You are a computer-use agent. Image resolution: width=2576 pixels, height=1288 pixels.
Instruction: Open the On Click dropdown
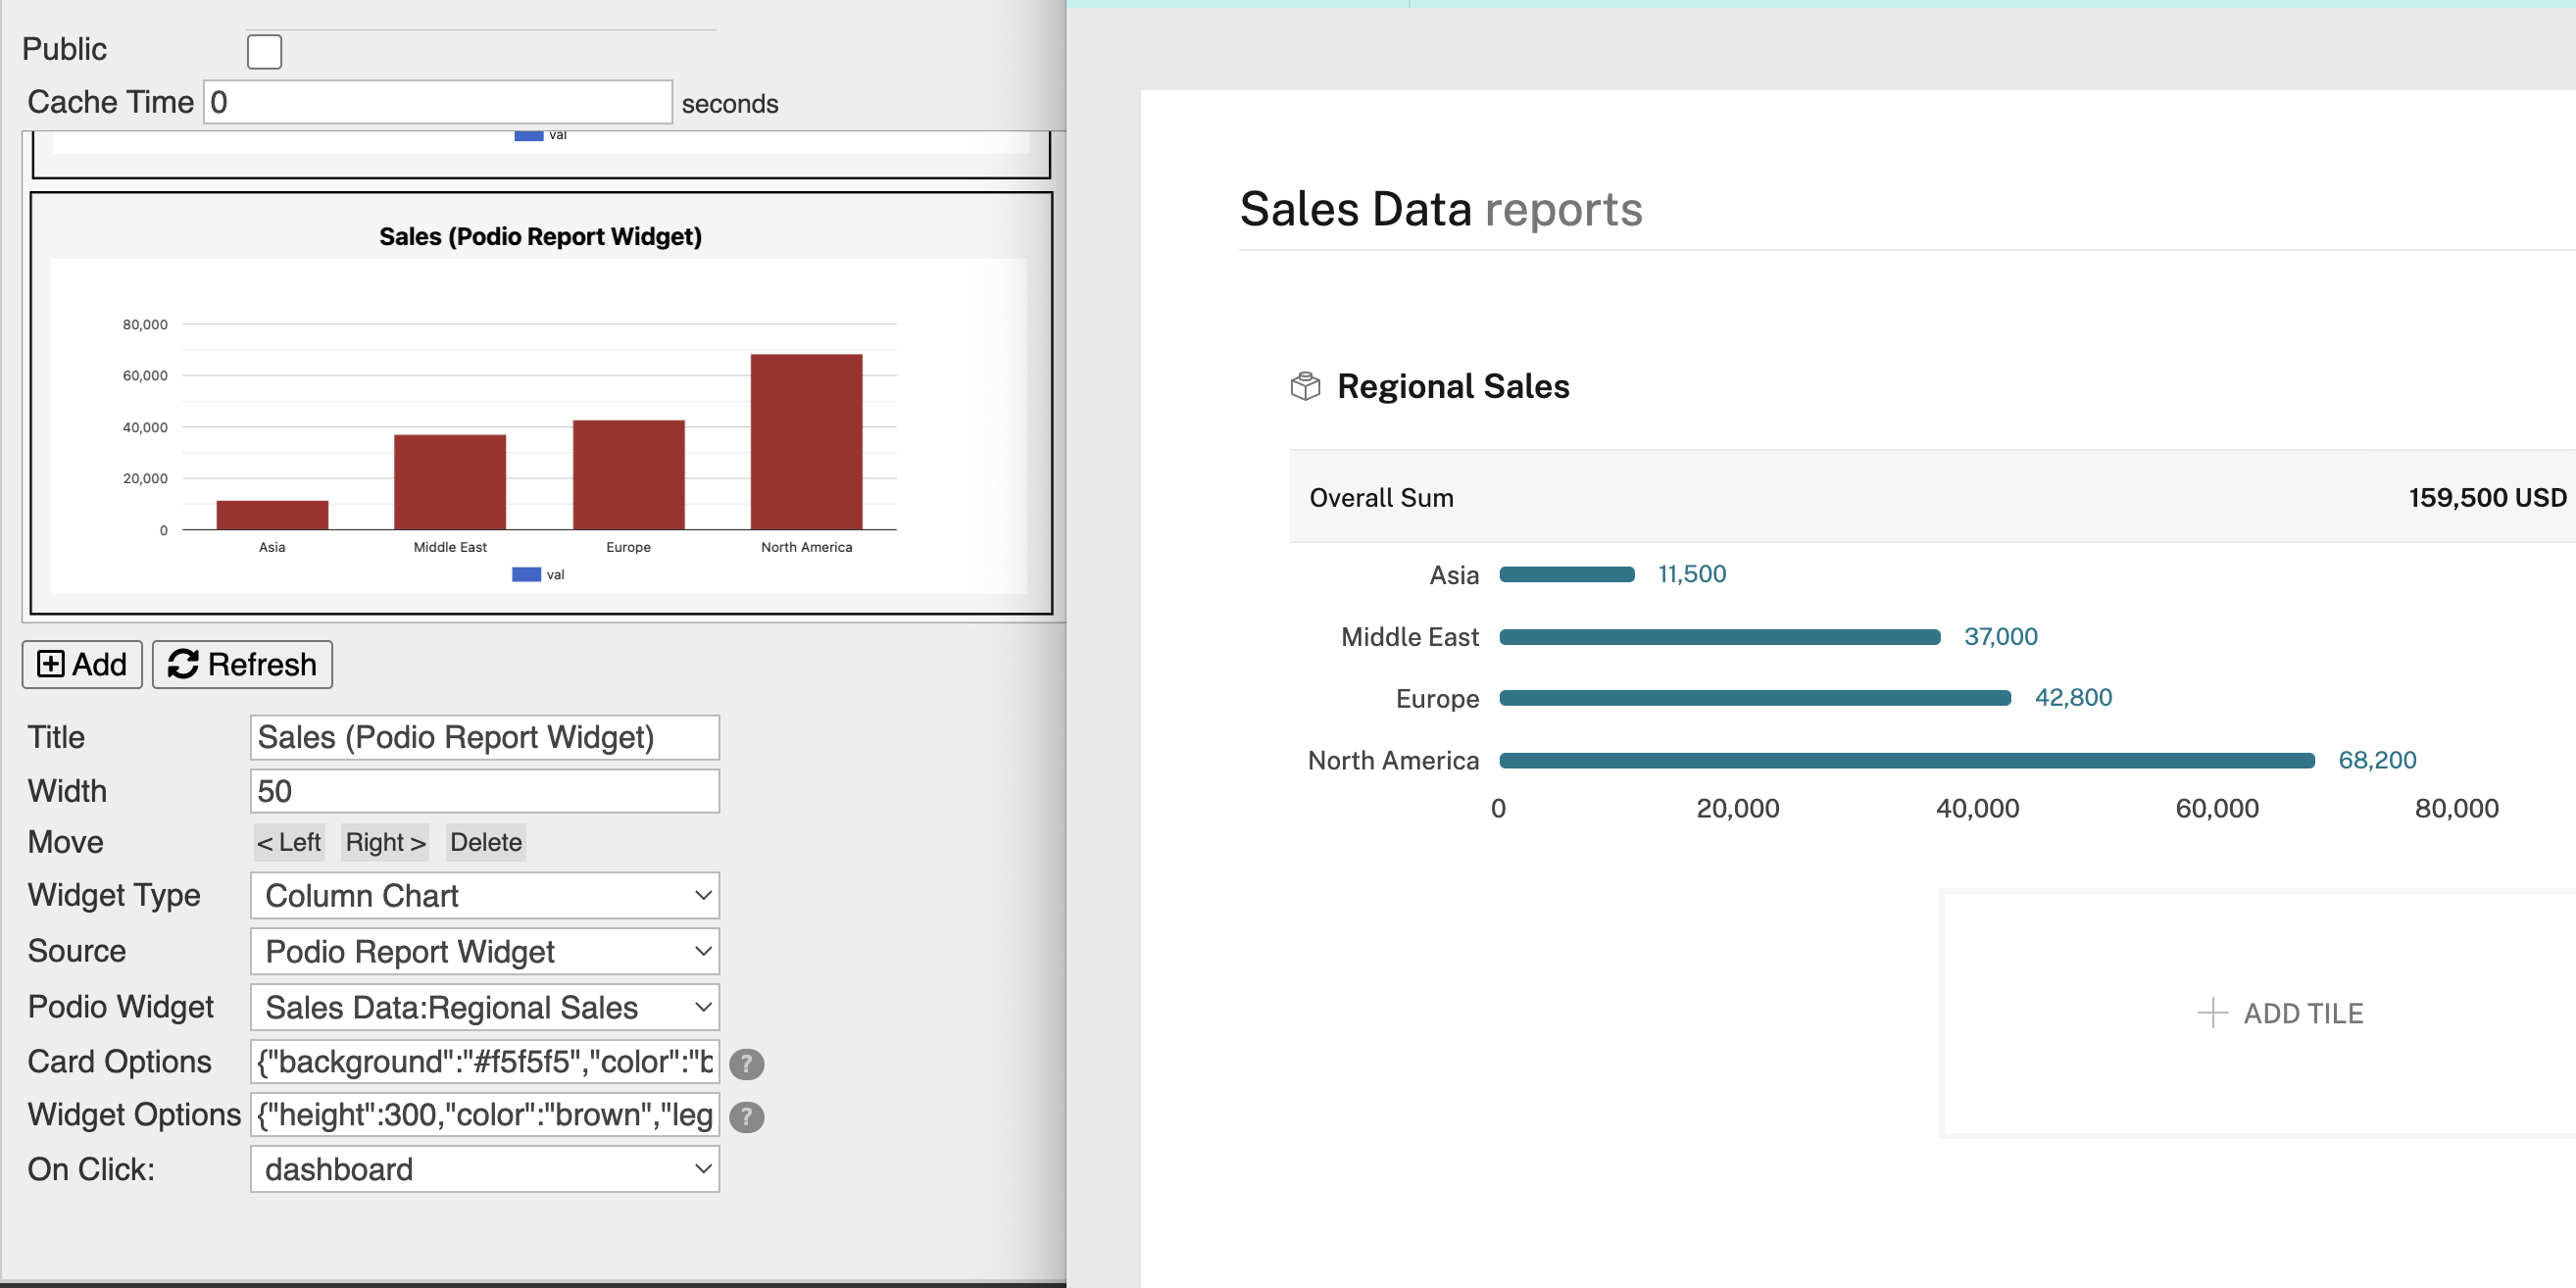(x=485, y=1169)
